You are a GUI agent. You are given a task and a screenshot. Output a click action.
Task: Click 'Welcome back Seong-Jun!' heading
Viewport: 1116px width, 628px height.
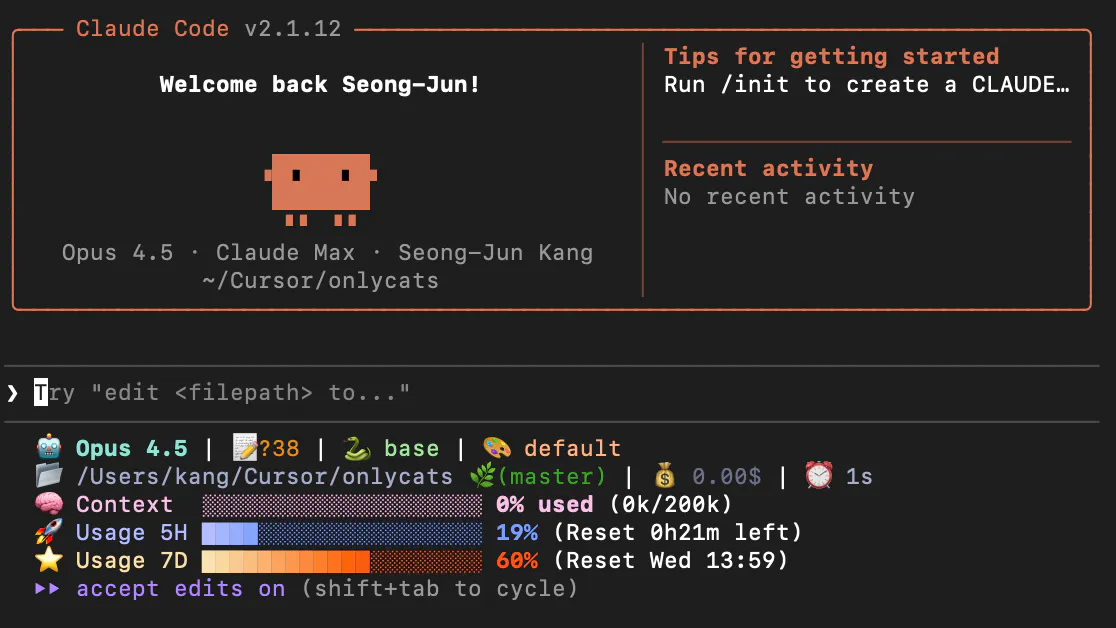320,85
